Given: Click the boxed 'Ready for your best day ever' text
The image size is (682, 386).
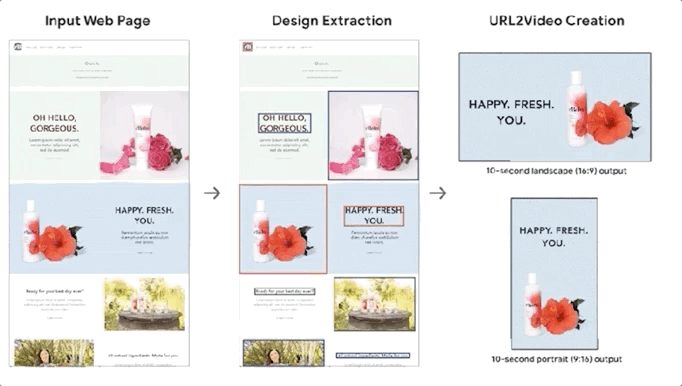Looking at the screenshot, I should 285,291.
